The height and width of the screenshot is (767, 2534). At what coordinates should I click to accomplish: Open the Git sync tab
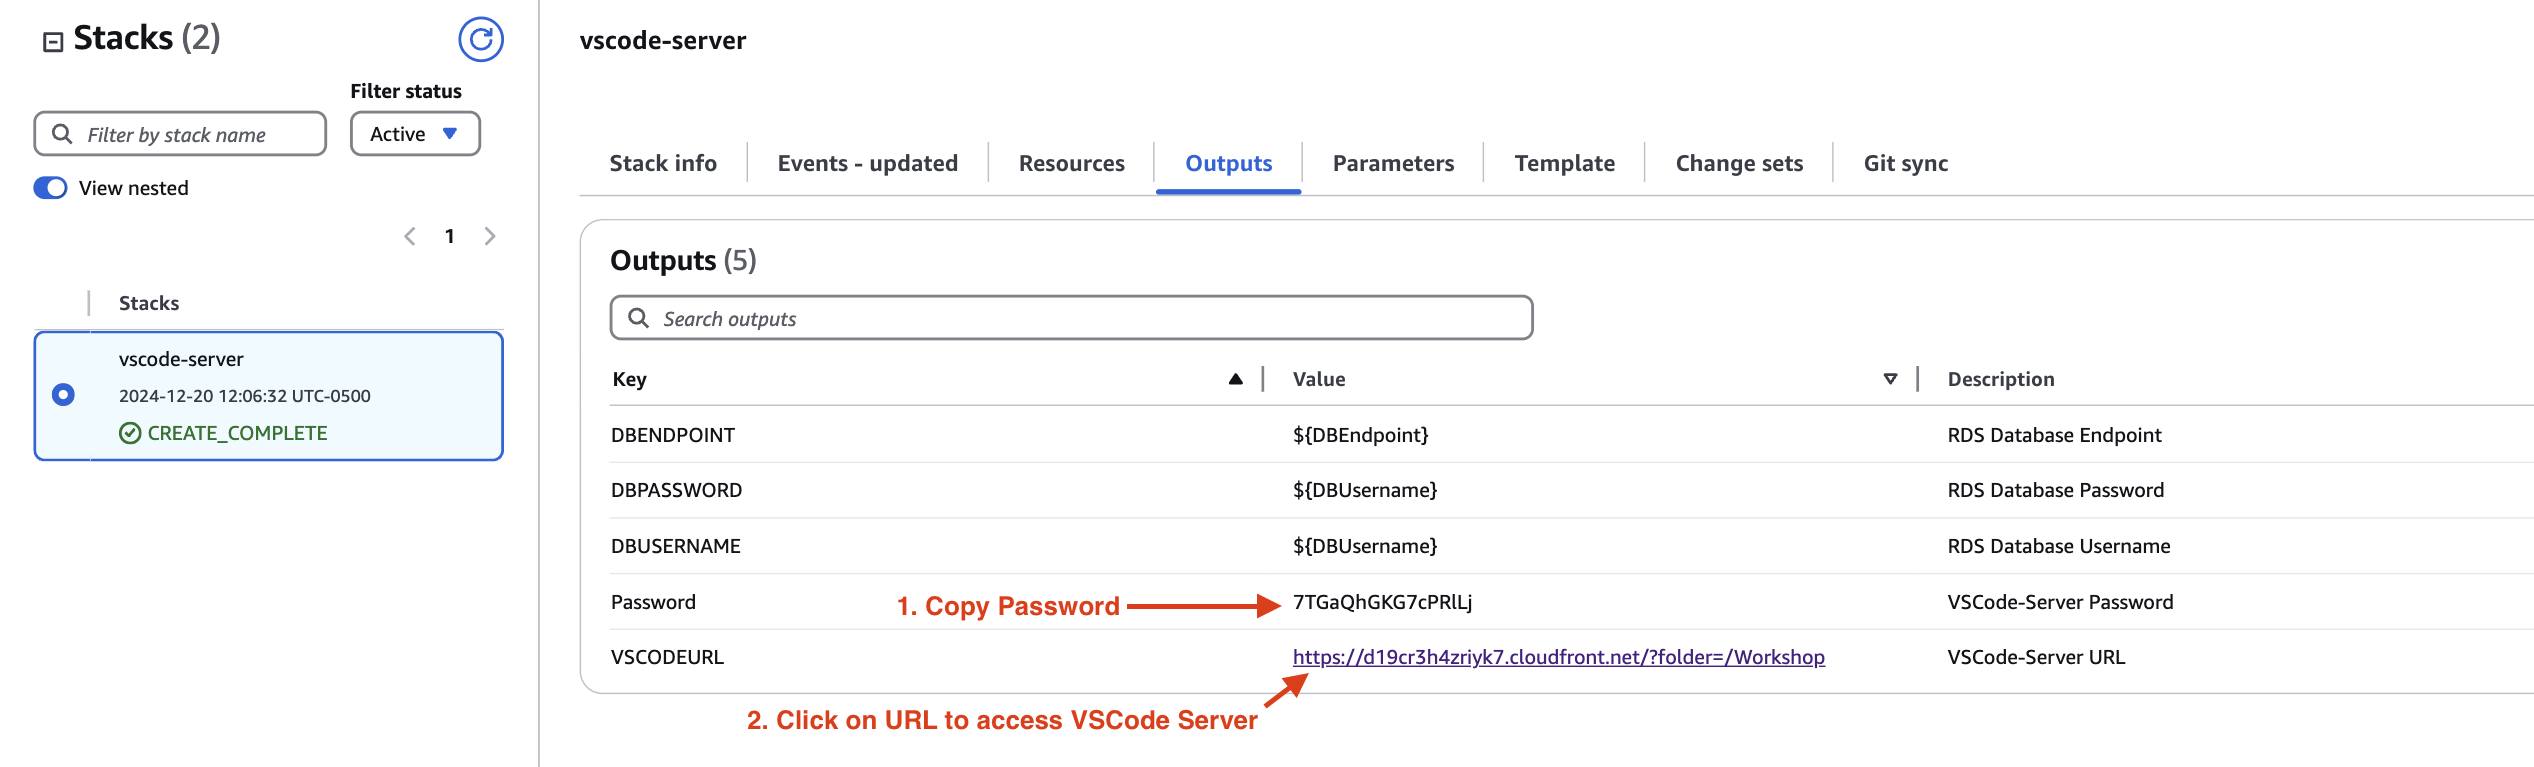[1904, 162]
